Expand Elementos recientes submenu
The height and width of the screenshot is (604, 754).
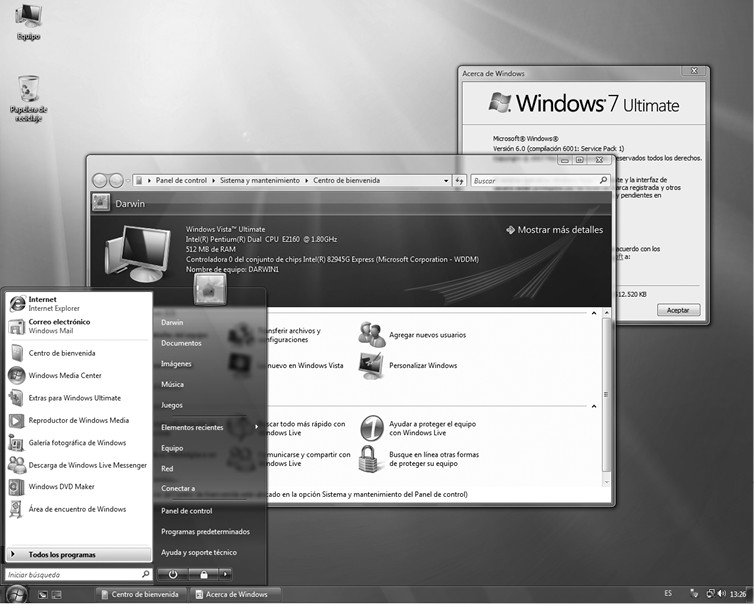pos(208,427)
